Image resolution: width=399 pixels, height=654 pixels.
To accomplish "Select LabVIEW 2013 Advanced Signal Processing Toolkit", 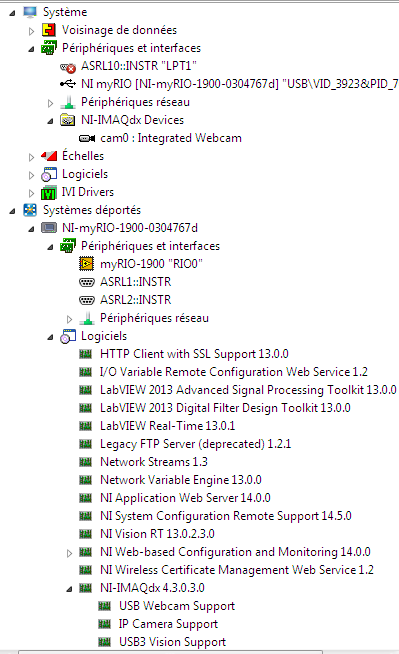I will coord(248,390).
